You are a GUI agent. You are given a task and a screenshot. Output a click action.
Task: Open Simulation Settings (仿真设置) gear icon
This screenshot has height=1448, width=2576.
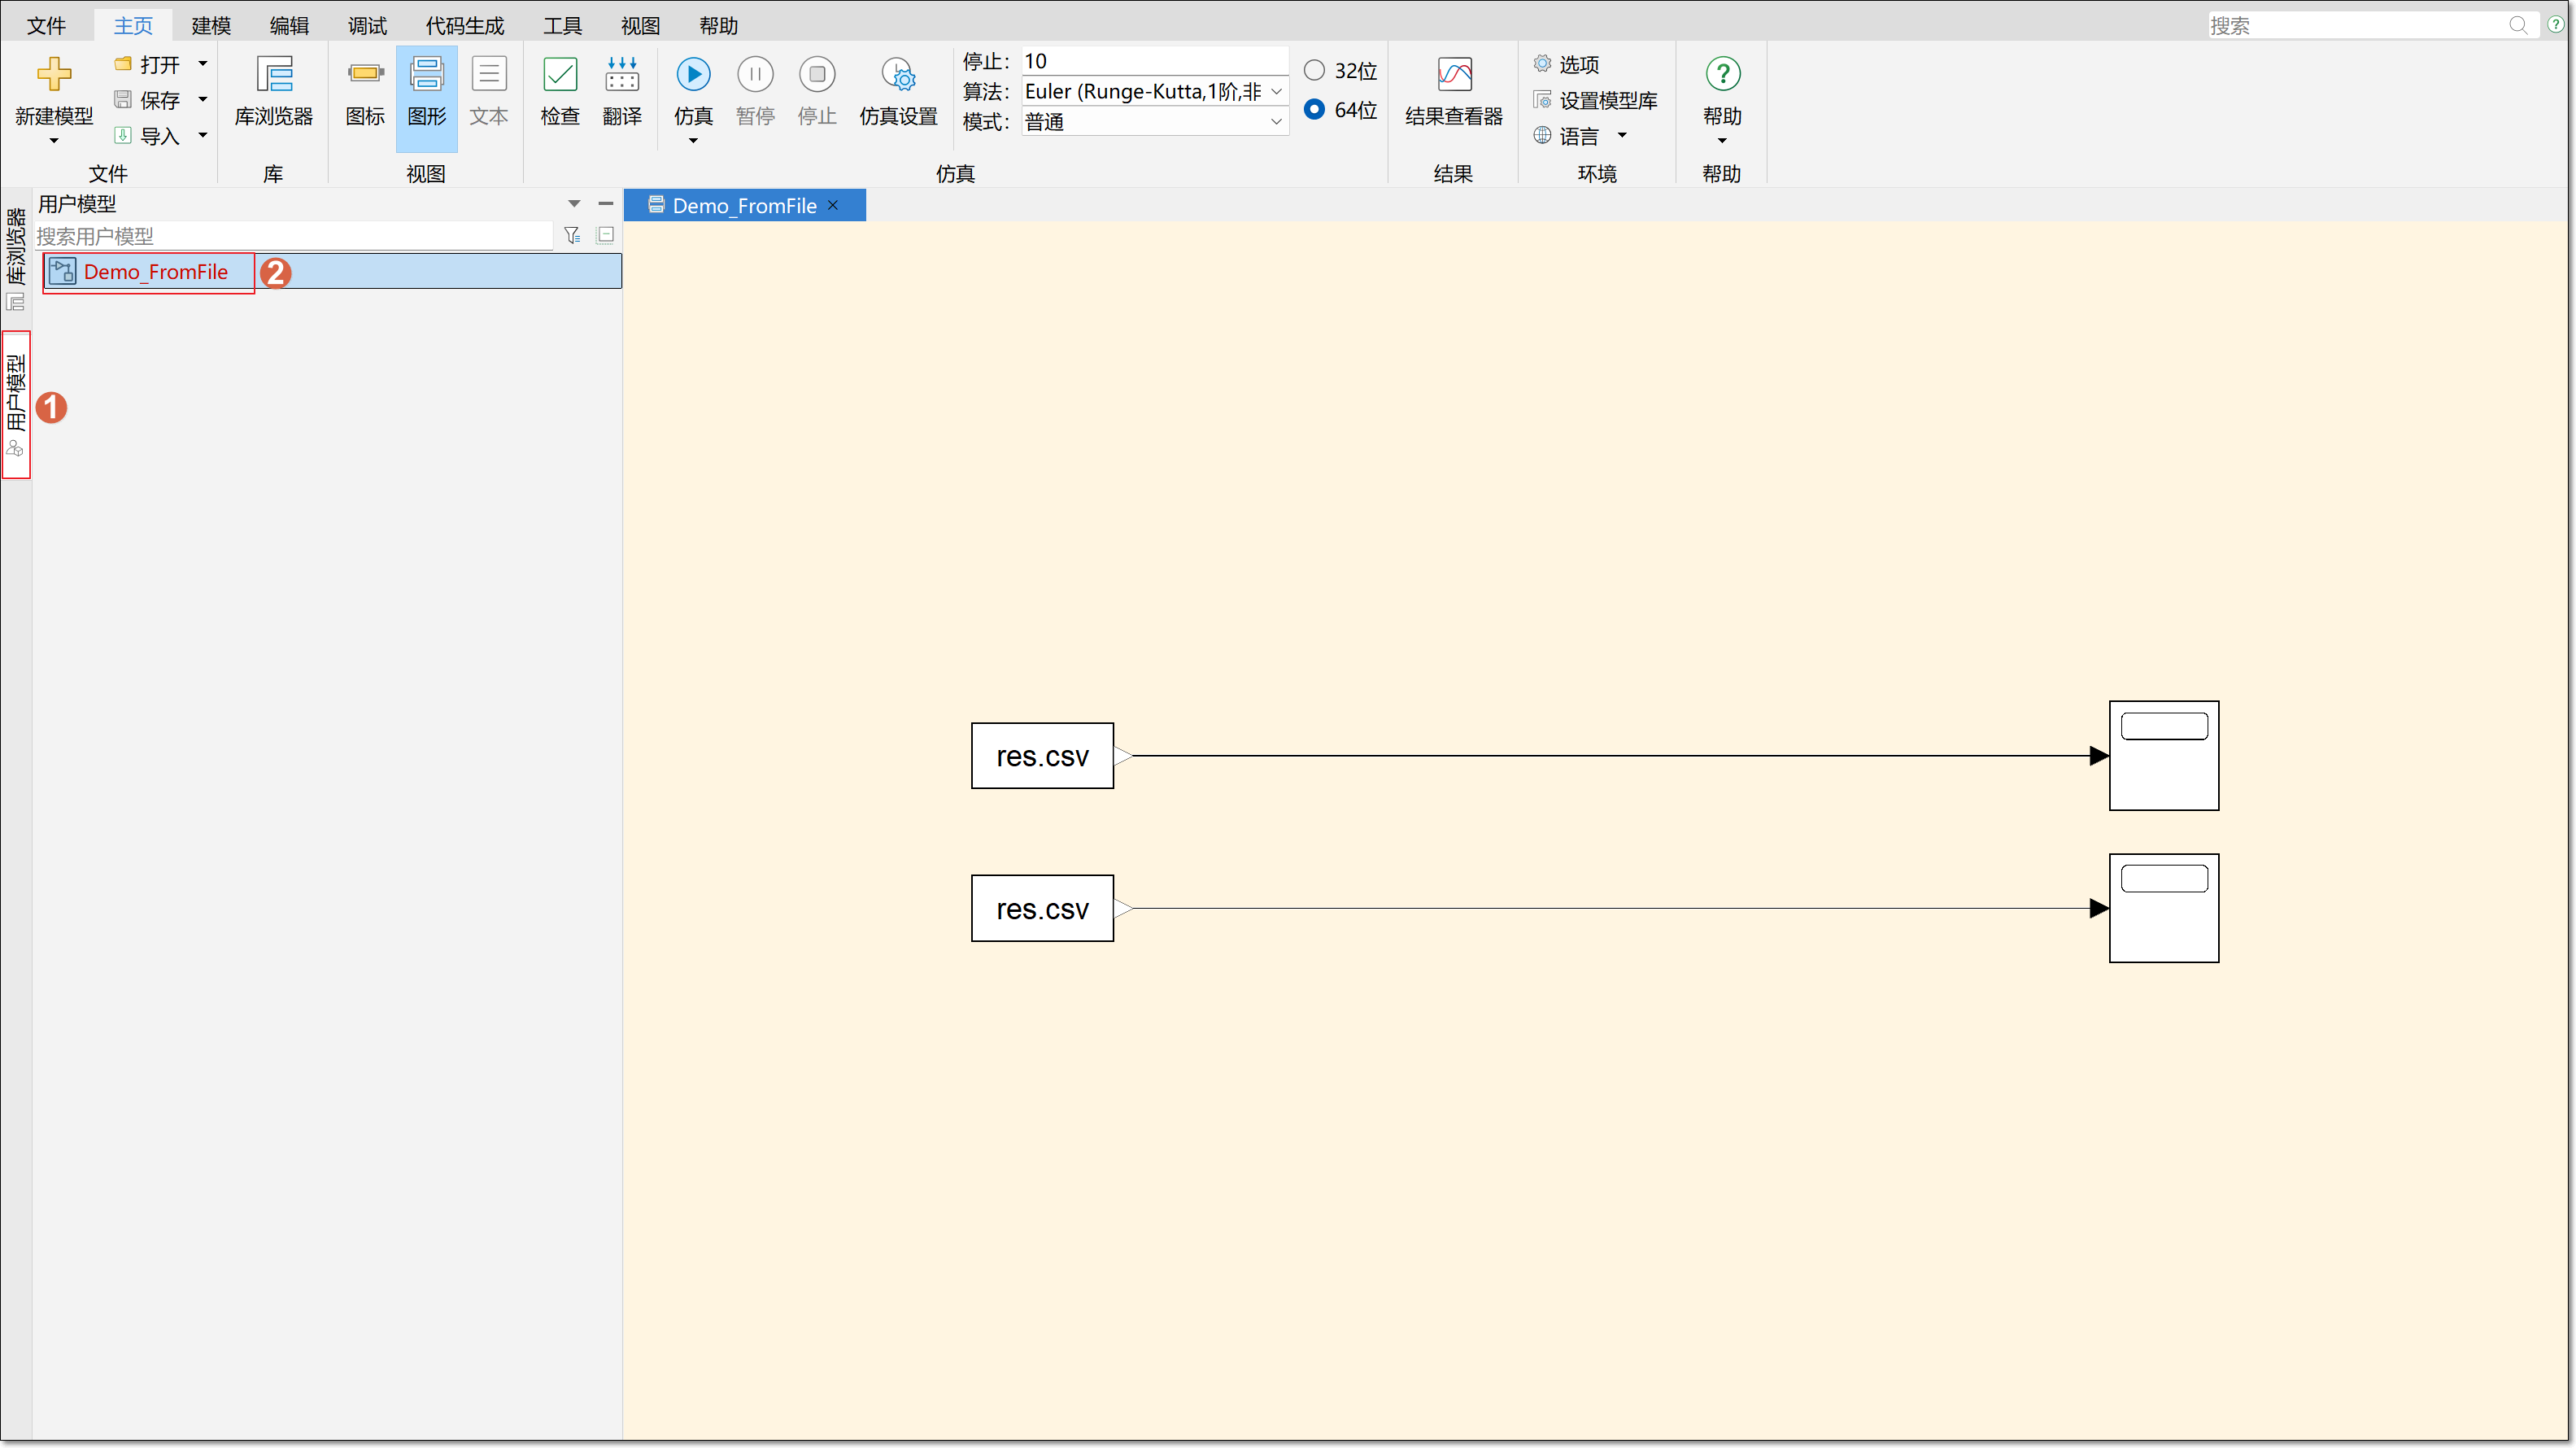pos(898,75)
